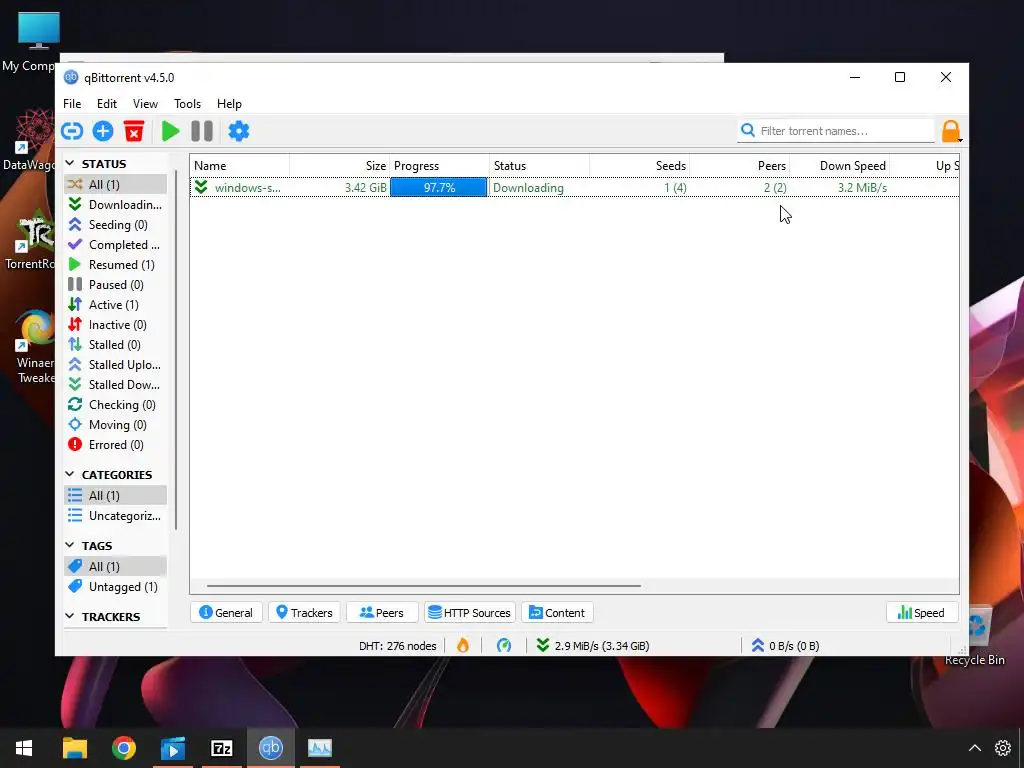This screenshot has height=768, width=1024.
Task: Sort torrents by Peers column
Action: (x=739, y=166)
